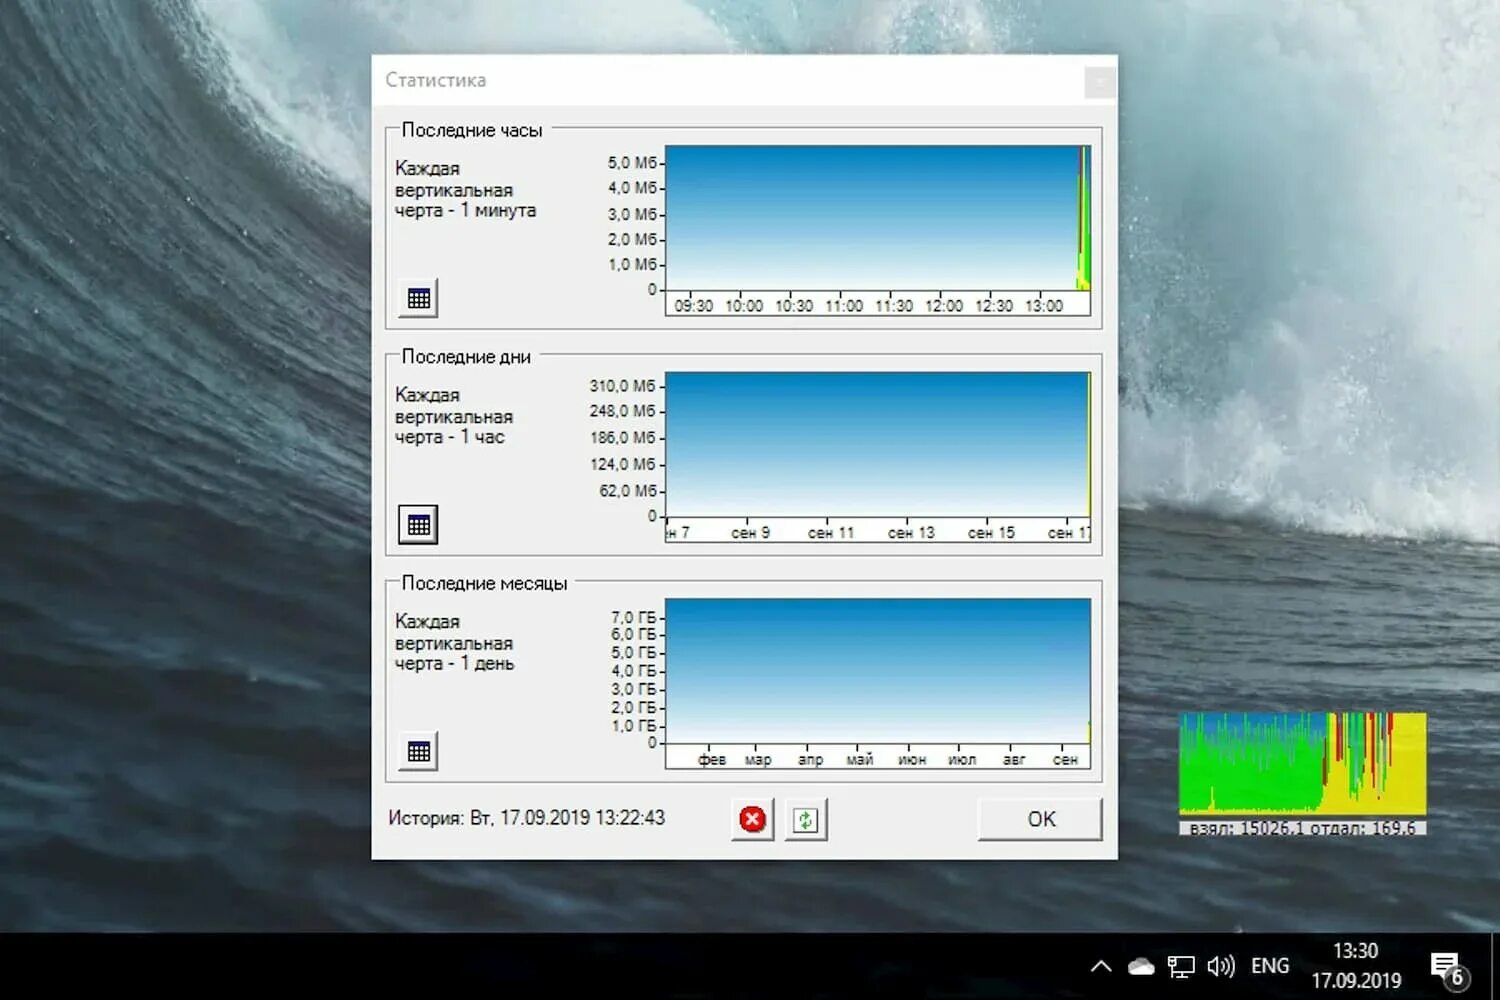Click the '5,0 Мб' axis value

tap(632, 162)
